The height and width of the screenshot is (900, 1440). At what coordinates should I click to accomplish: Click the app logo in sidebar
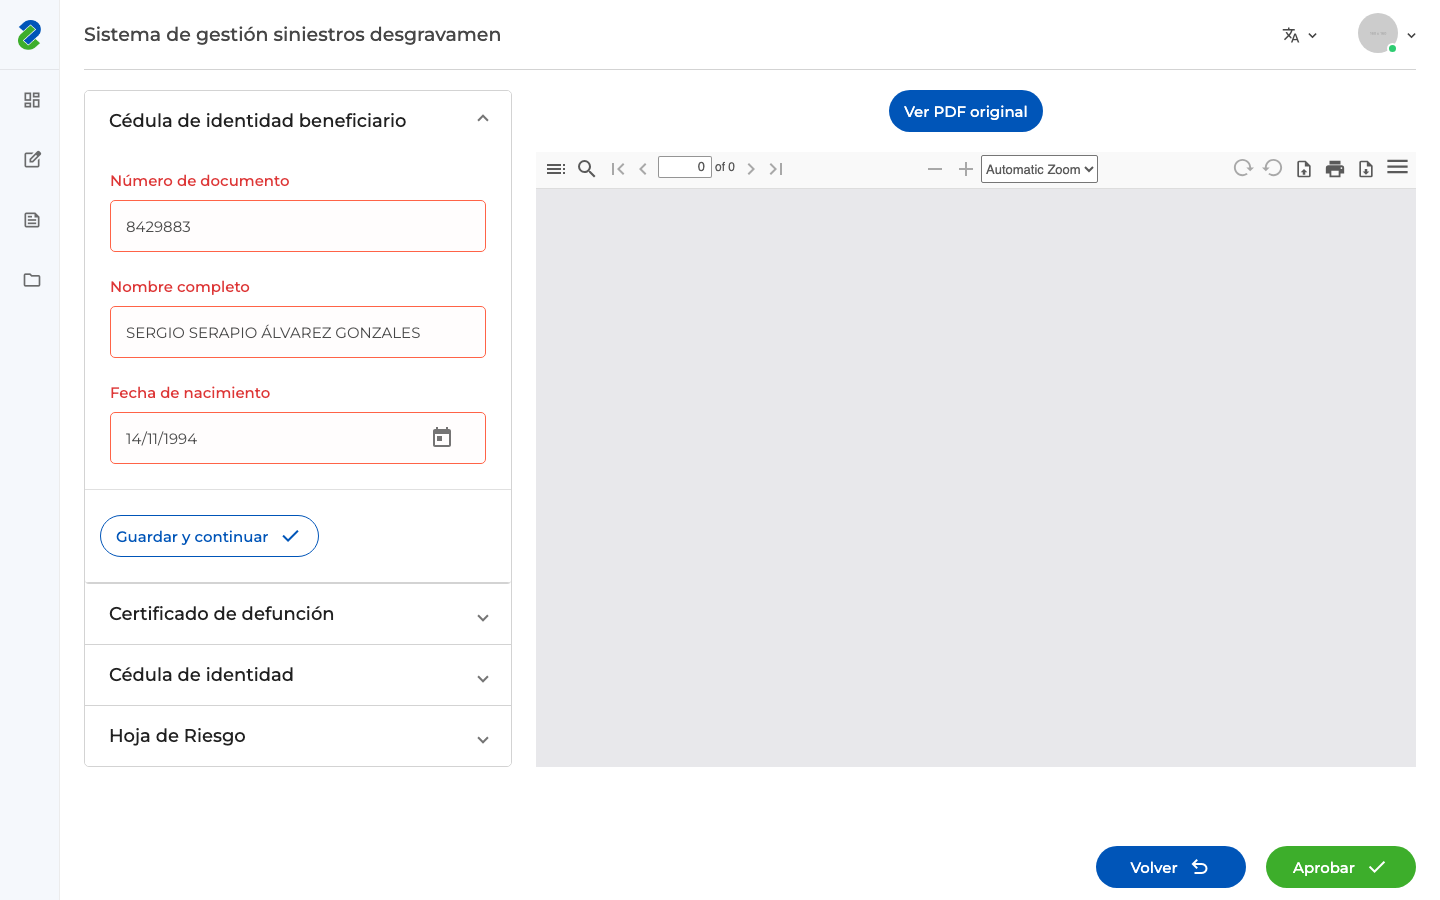click(x=29, y=35)
